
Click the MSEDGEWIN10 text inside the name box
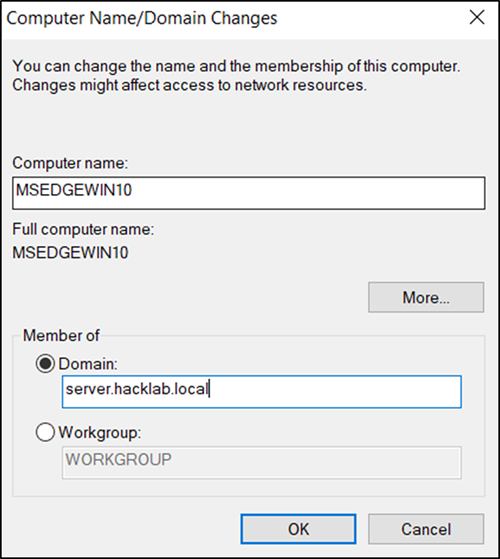tap(74, 190)
